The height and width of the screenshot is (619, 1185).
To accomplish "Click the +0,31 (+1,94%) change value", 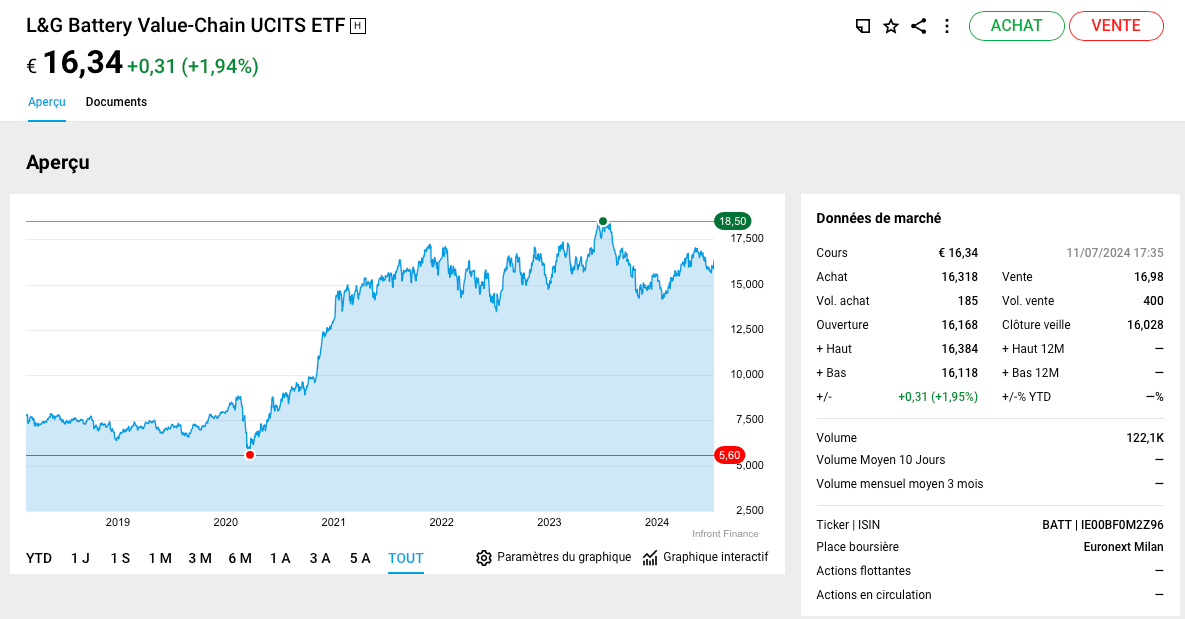I will [x=193, y=67].
